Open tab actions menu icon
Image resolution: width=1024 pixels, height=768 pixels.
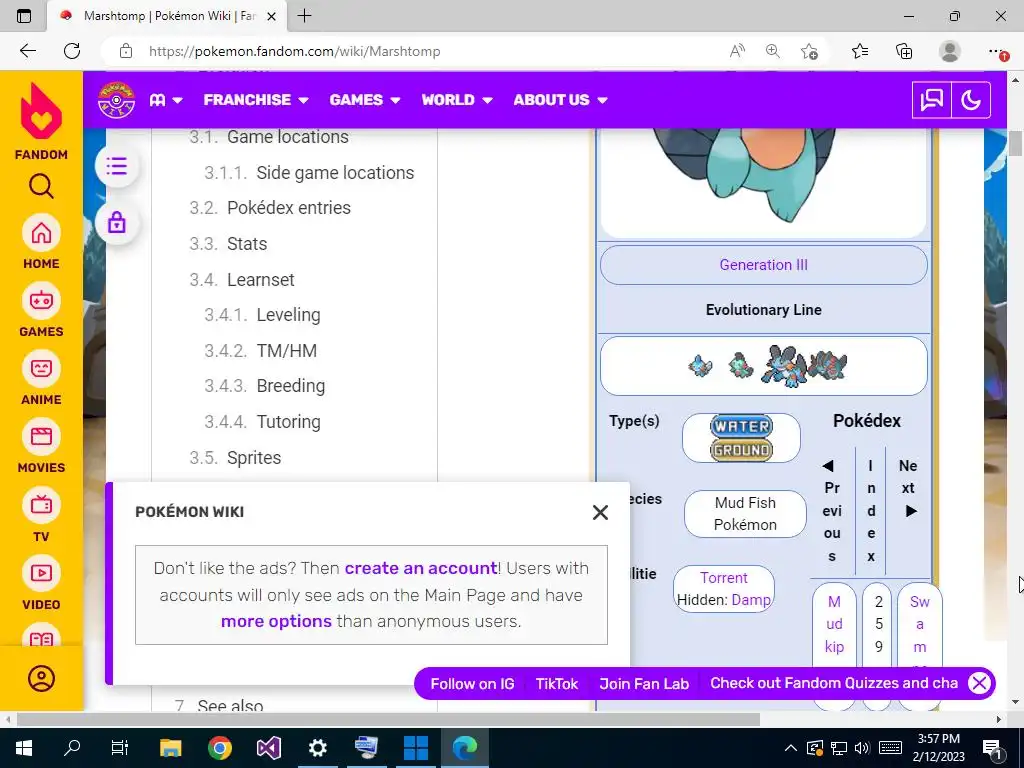click(24, 16)
